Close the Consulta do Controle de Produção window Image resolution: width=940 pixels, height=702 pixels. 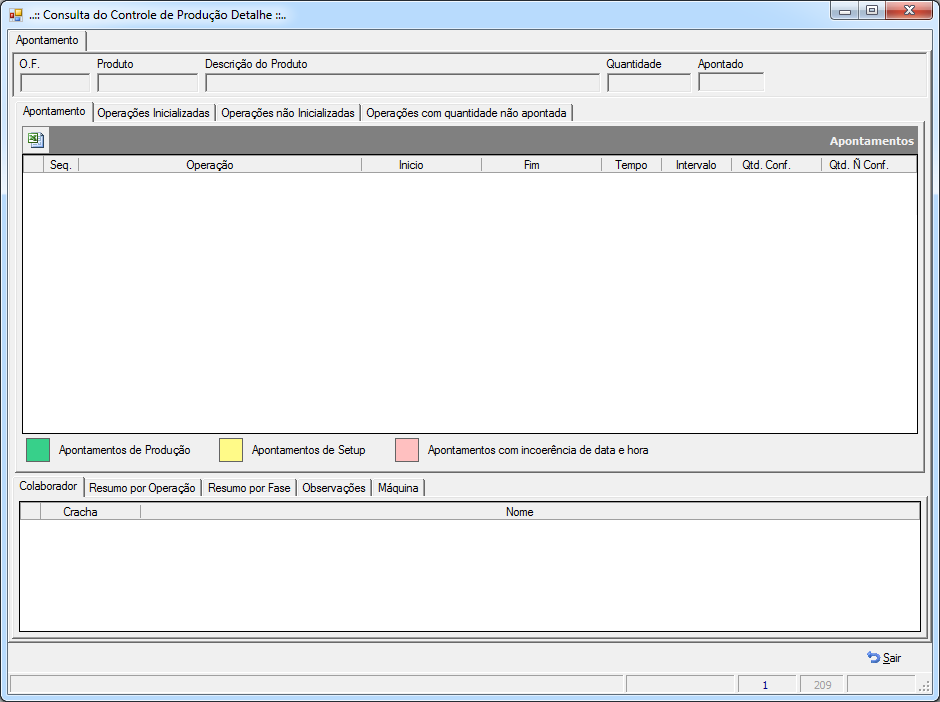coord(909,11)
